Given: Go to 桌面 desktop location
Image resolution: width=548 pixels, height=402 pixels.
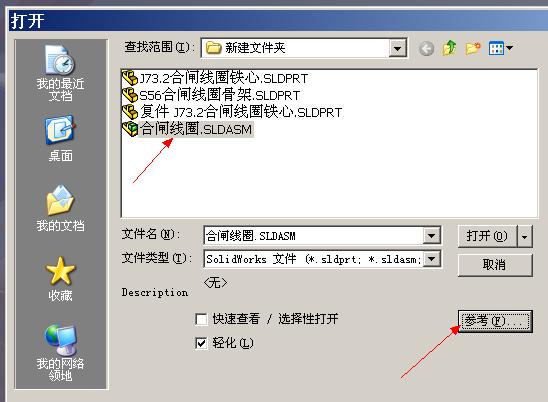Looking at the screenshot, I should [60, 138].
